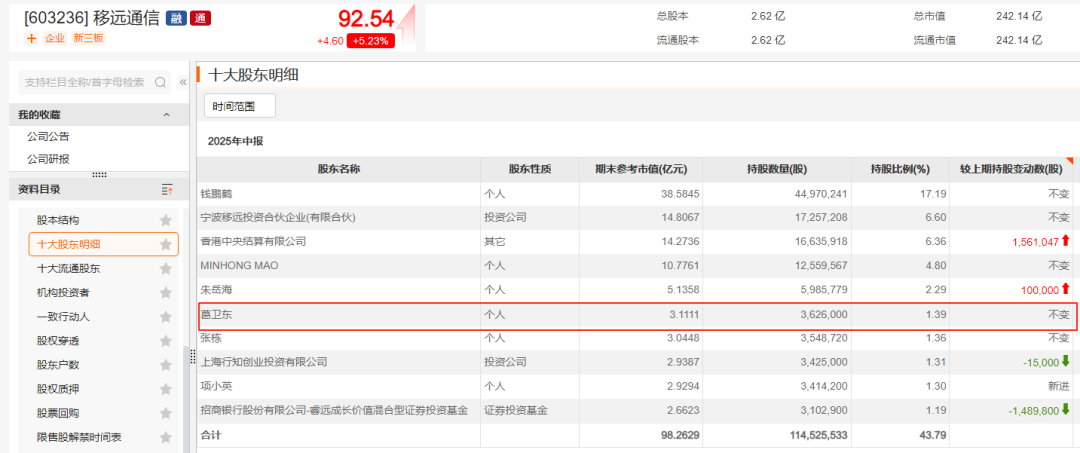Click the -1,489,800 change value
The width and height of the screenshot is (1080, 453).
tap(1033, 410)
